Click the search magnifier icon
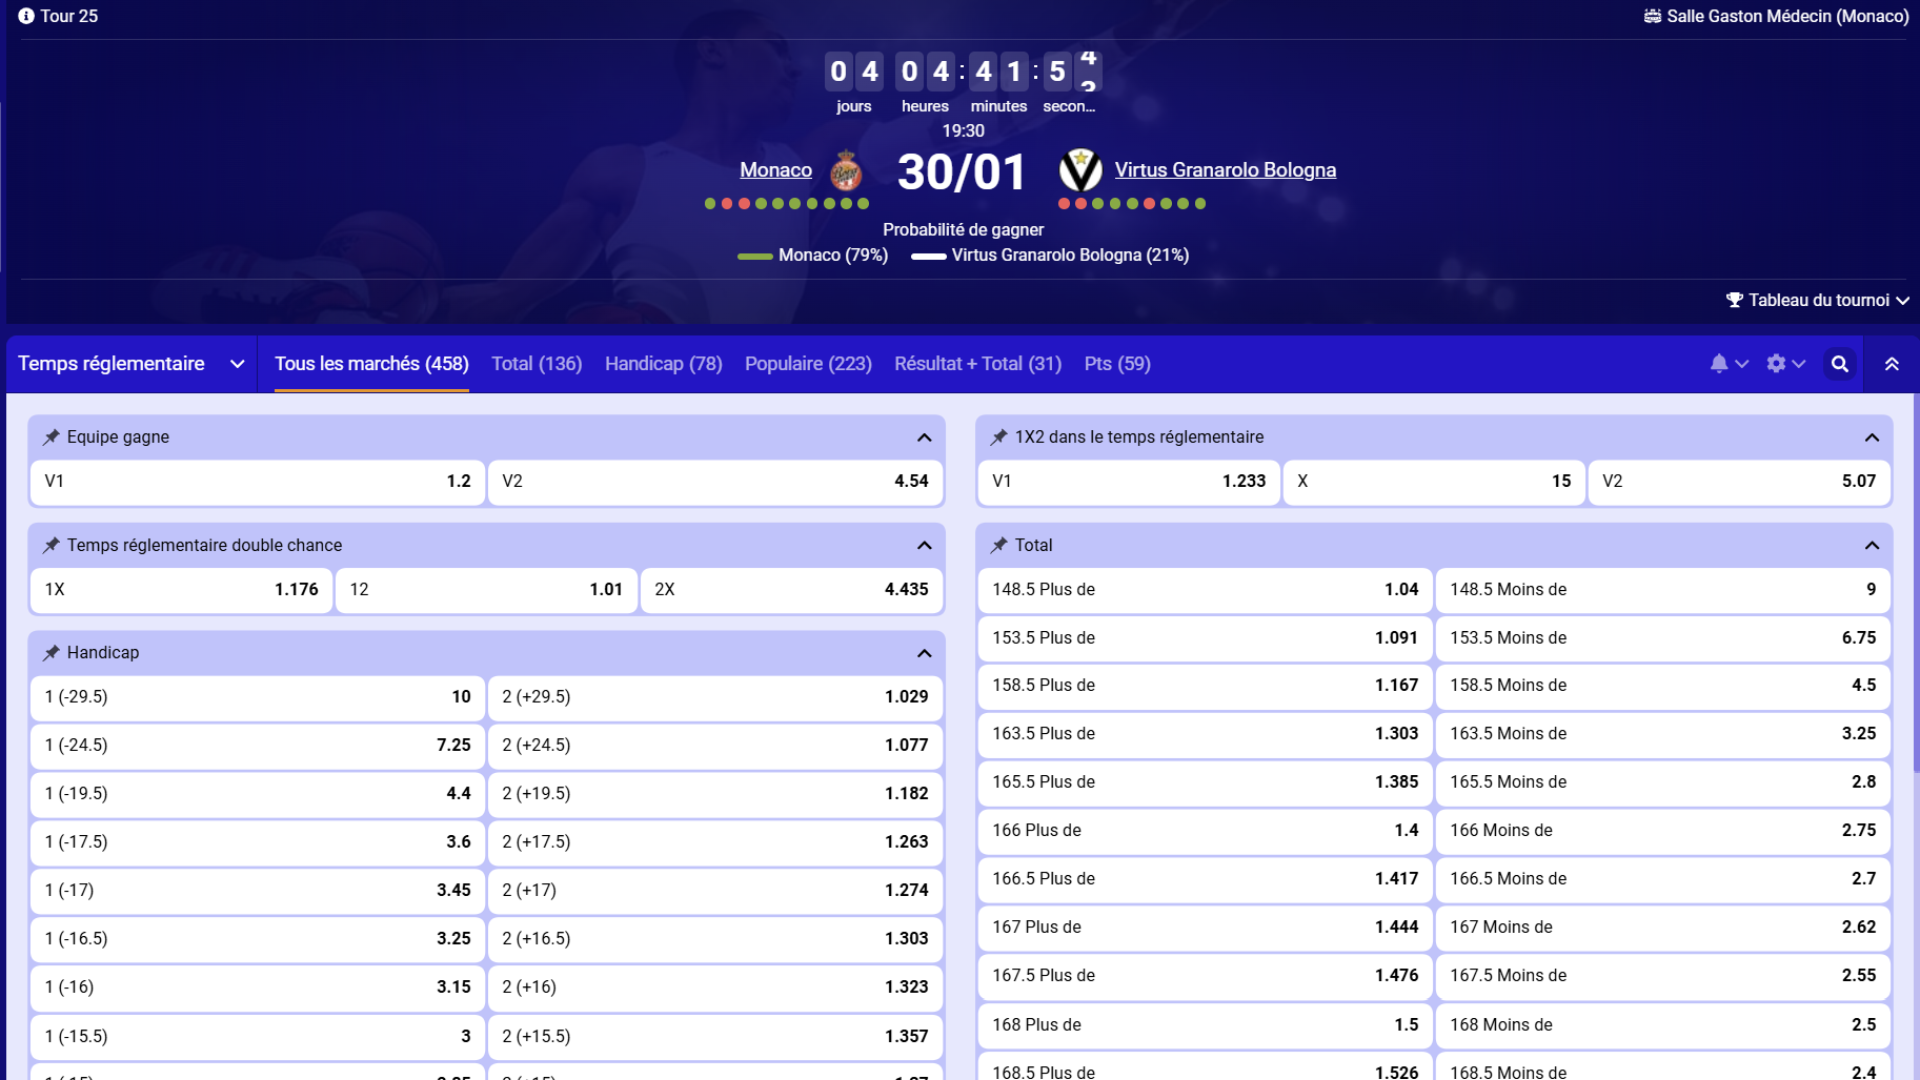This screenshot has width=1920, height=1080. click(1840, 363)
